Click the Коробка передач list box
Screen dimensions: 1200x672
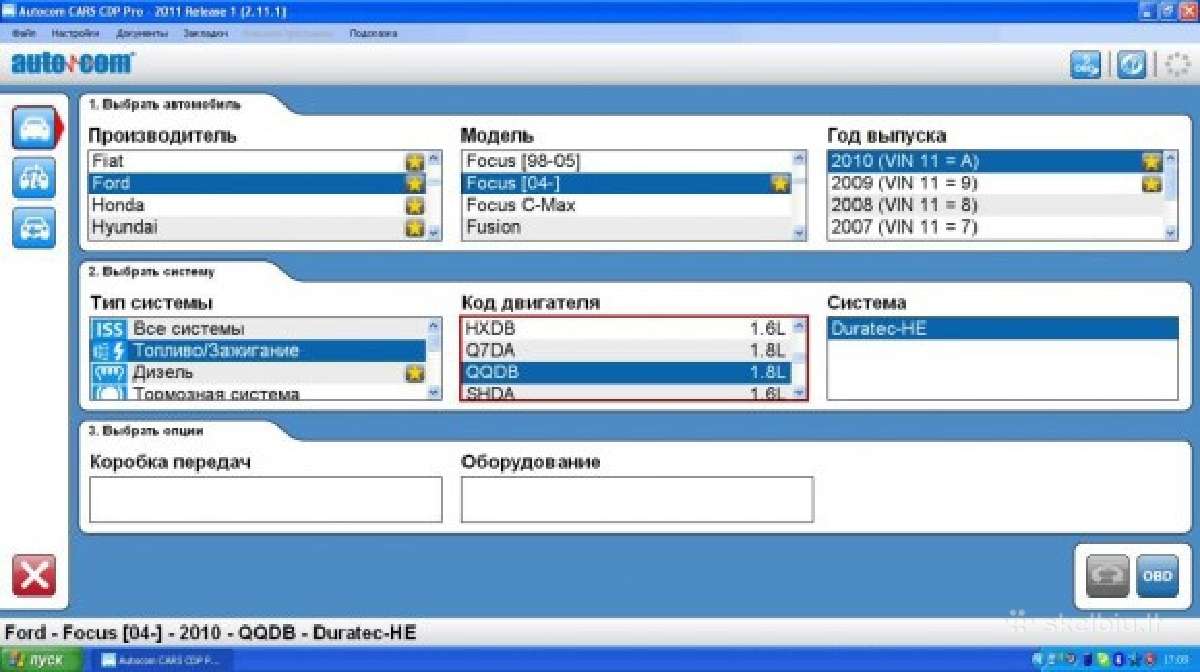[x=266, y=499]
